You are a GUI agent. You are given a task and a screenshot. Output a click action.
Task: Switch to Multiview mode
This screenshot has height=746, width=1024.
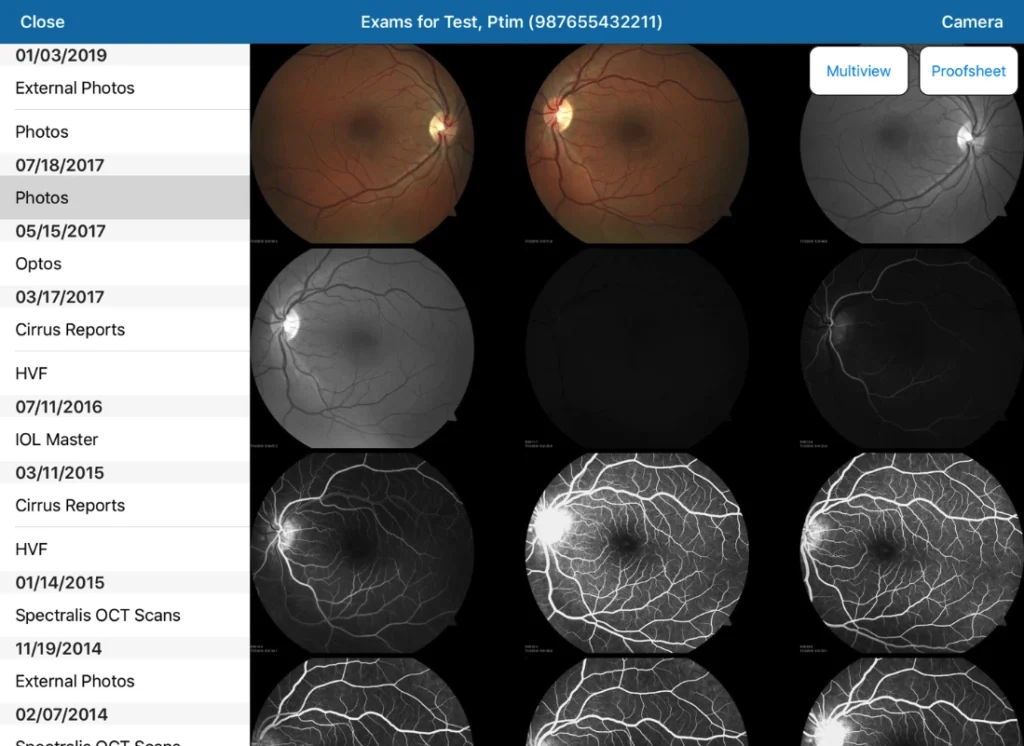(857, 71)
